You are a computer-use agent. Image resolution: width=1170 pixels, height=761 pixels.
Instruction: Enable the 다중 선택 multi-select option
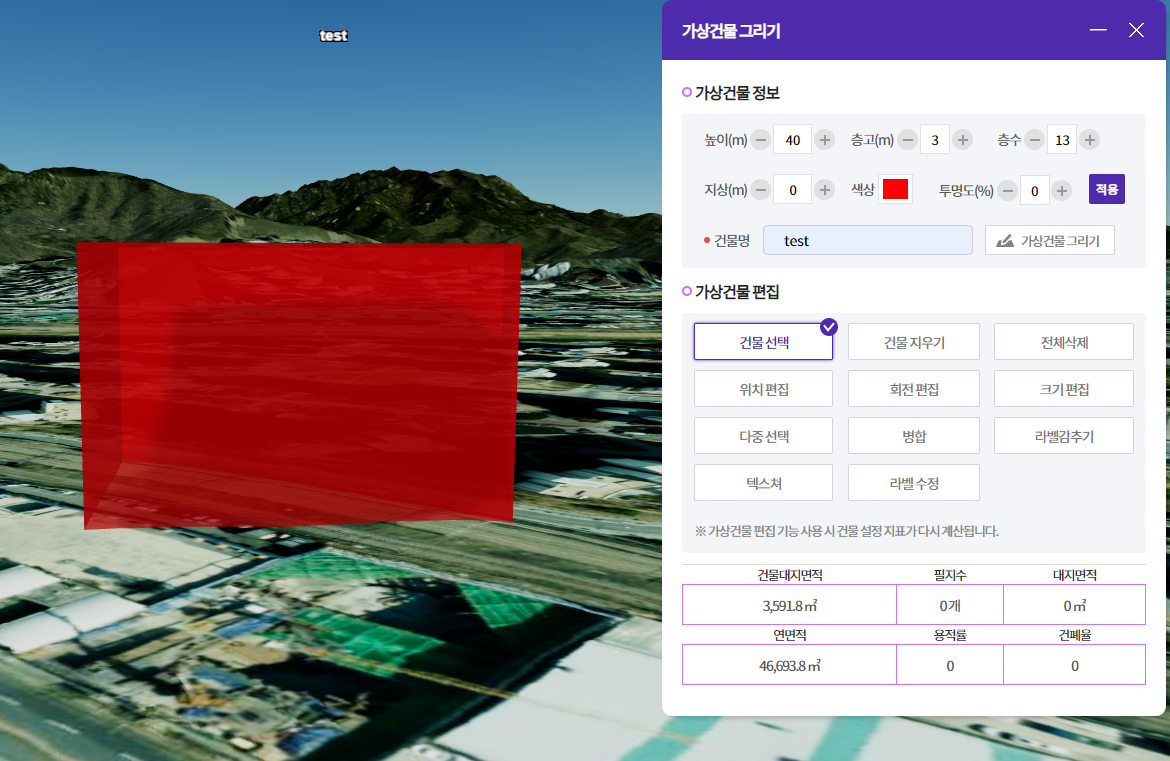click(763, 436)
